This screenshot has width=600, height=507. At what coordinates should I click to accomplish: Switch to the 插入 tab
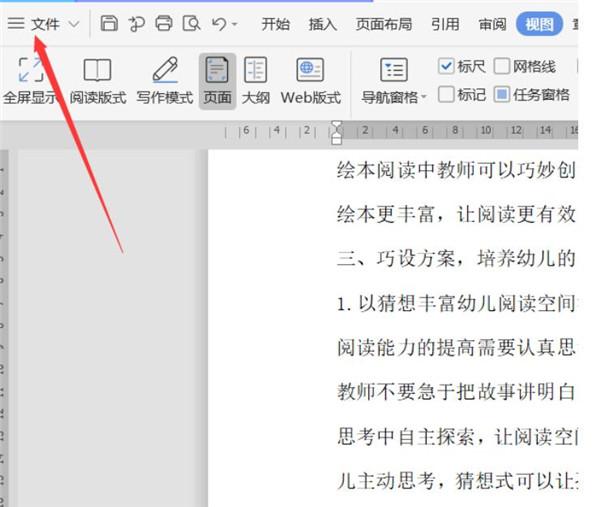tap(323, 24)
